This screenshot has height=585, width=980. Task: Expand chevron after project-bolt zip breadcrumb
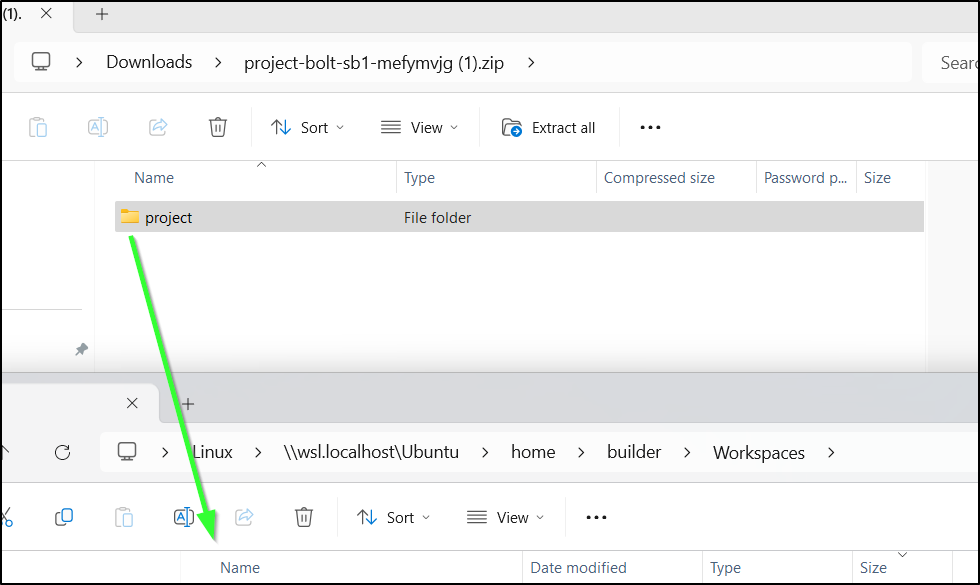point(531,62)
